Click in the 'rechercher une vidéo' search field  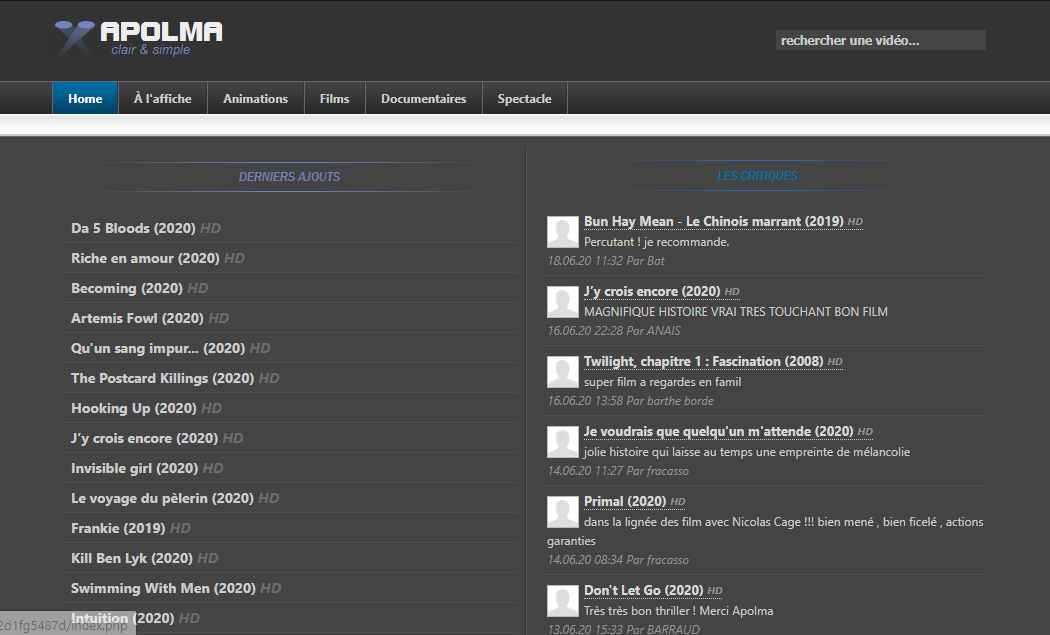(880, 41)
